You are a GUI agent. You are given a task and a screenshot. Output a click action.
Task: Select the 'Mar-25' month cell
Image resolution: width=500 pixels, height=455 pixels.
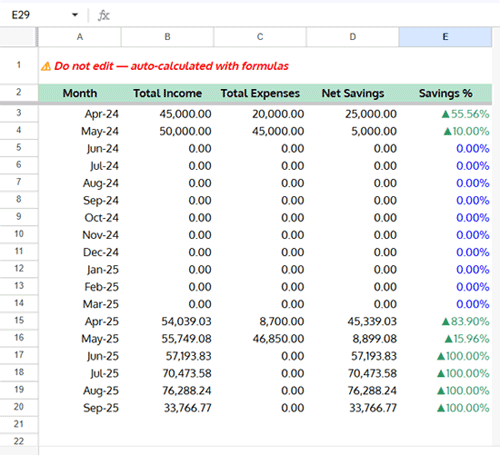click(x=80, y=304)
